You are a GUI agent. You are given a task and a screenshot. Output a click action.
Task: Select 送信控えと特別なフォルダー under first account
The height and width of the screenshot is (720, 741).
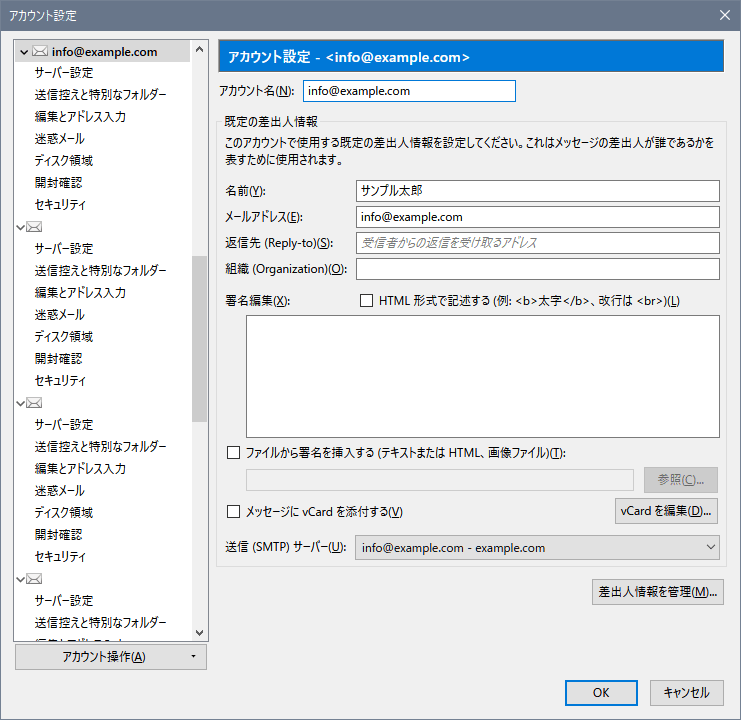coord(100,95)
